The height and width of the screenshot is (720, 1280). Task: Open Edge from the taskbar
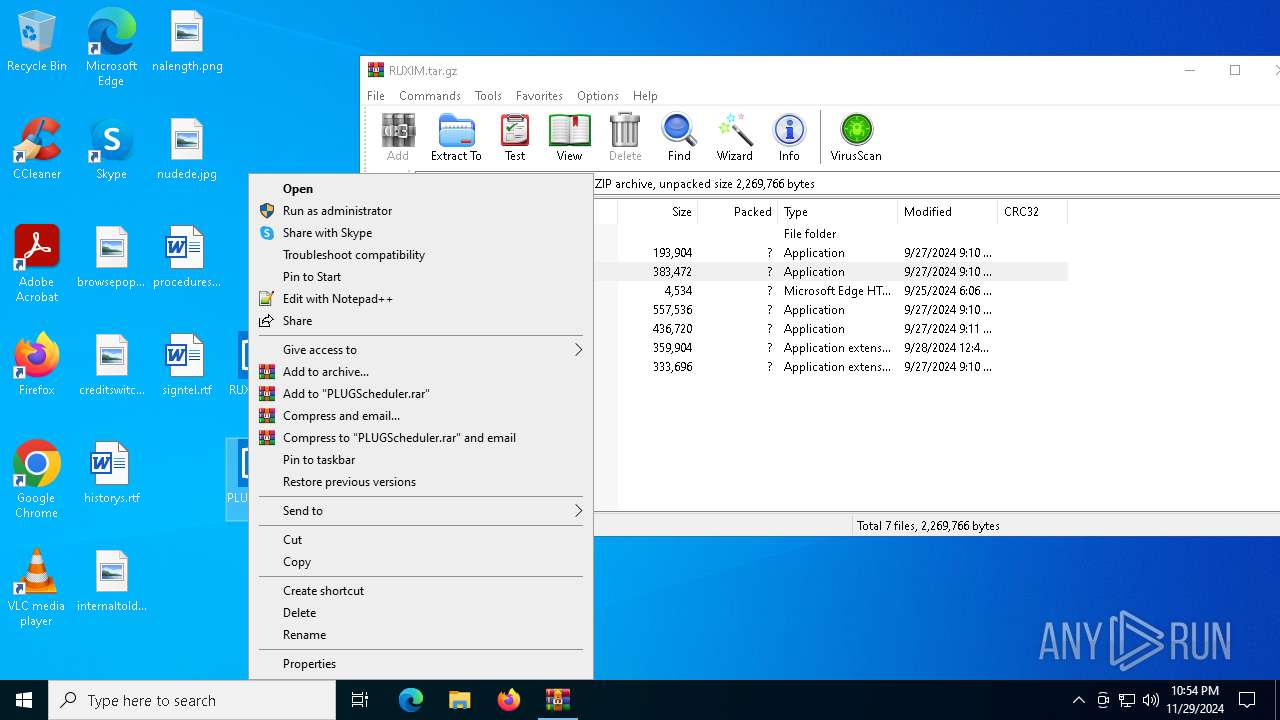pos(411,700)
